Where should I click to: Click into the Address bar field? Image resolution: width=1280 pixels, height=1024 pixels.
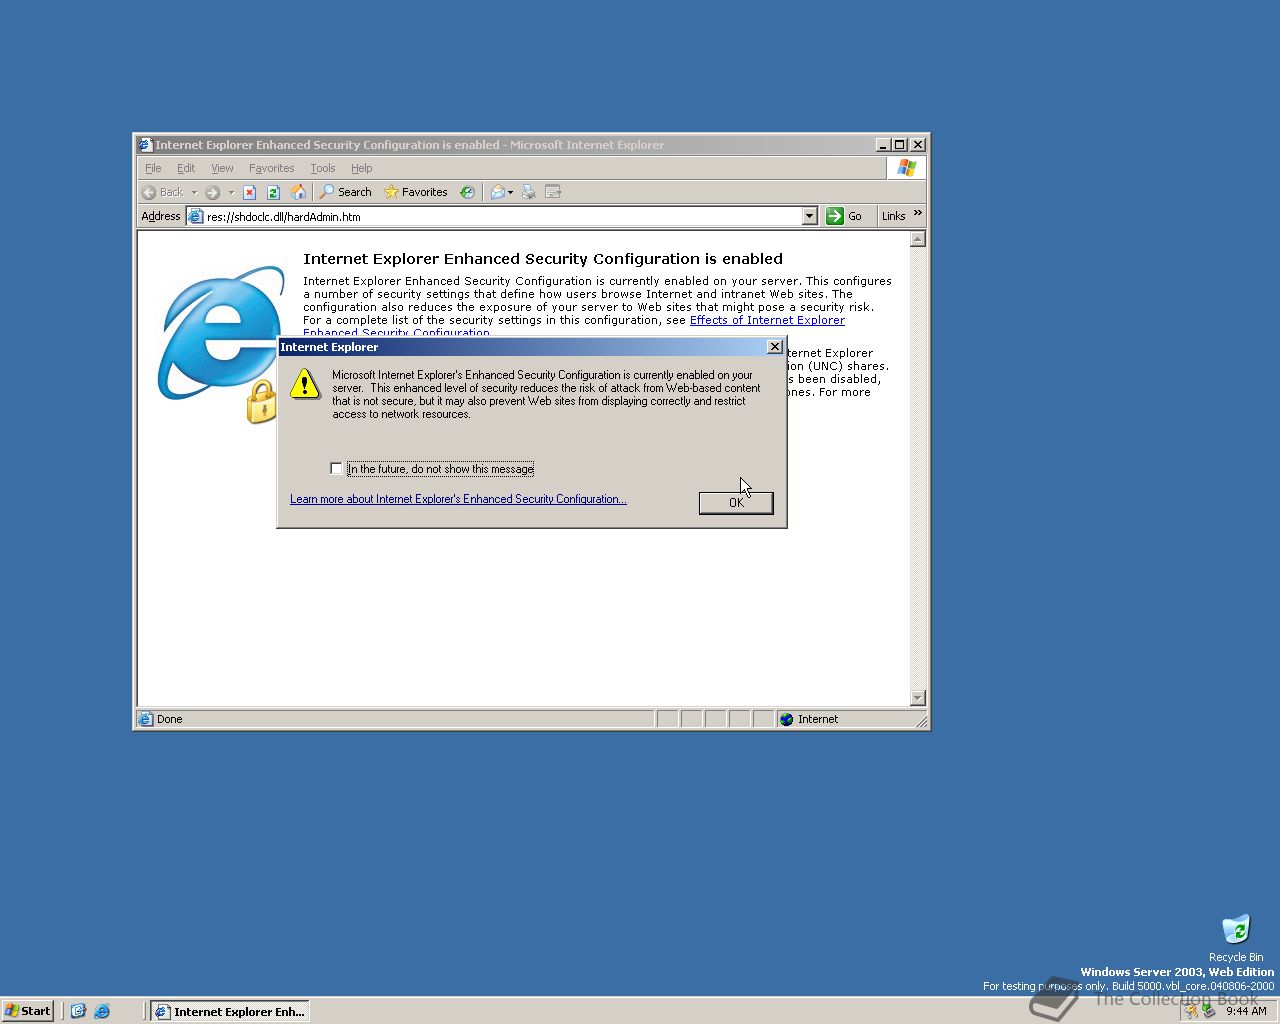click(502, 216)
